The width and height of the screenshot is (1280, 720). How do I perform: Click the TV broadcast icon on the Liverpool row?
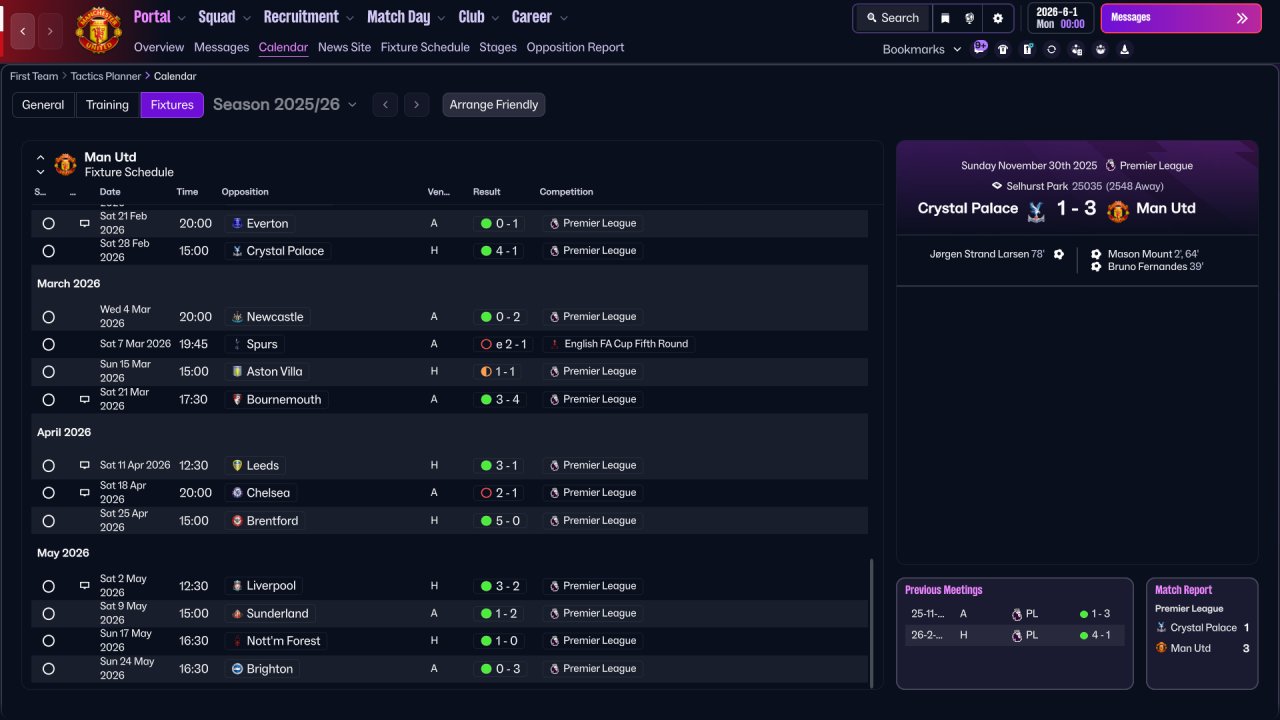(x=84, y=586)
